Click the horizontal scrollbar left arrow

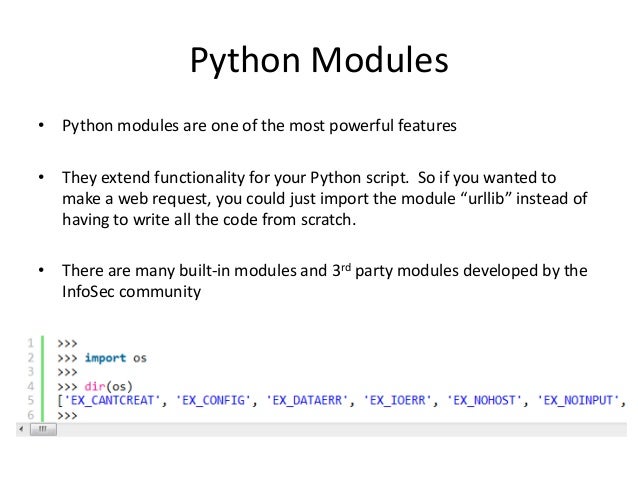point(22,429)
